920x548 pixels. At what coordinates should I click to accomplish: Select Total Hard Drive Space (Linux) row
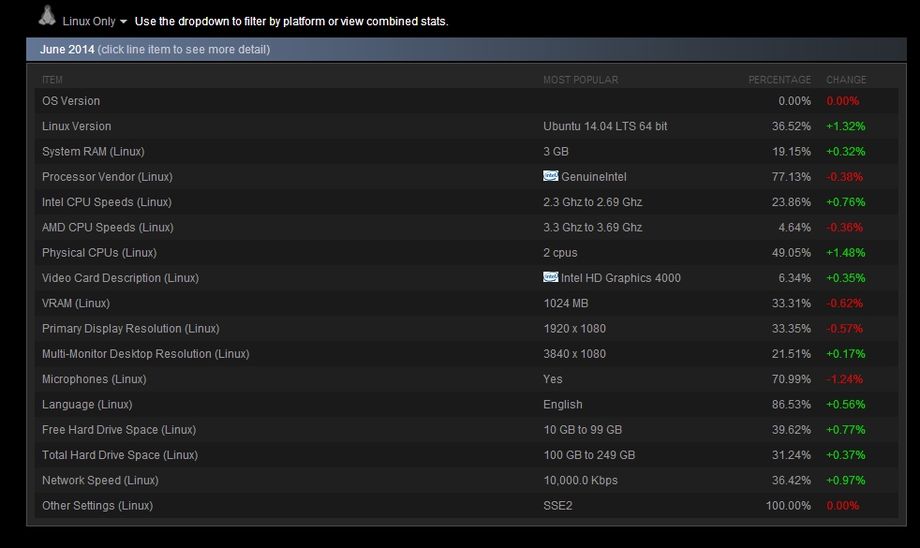[x=466, y=455]
